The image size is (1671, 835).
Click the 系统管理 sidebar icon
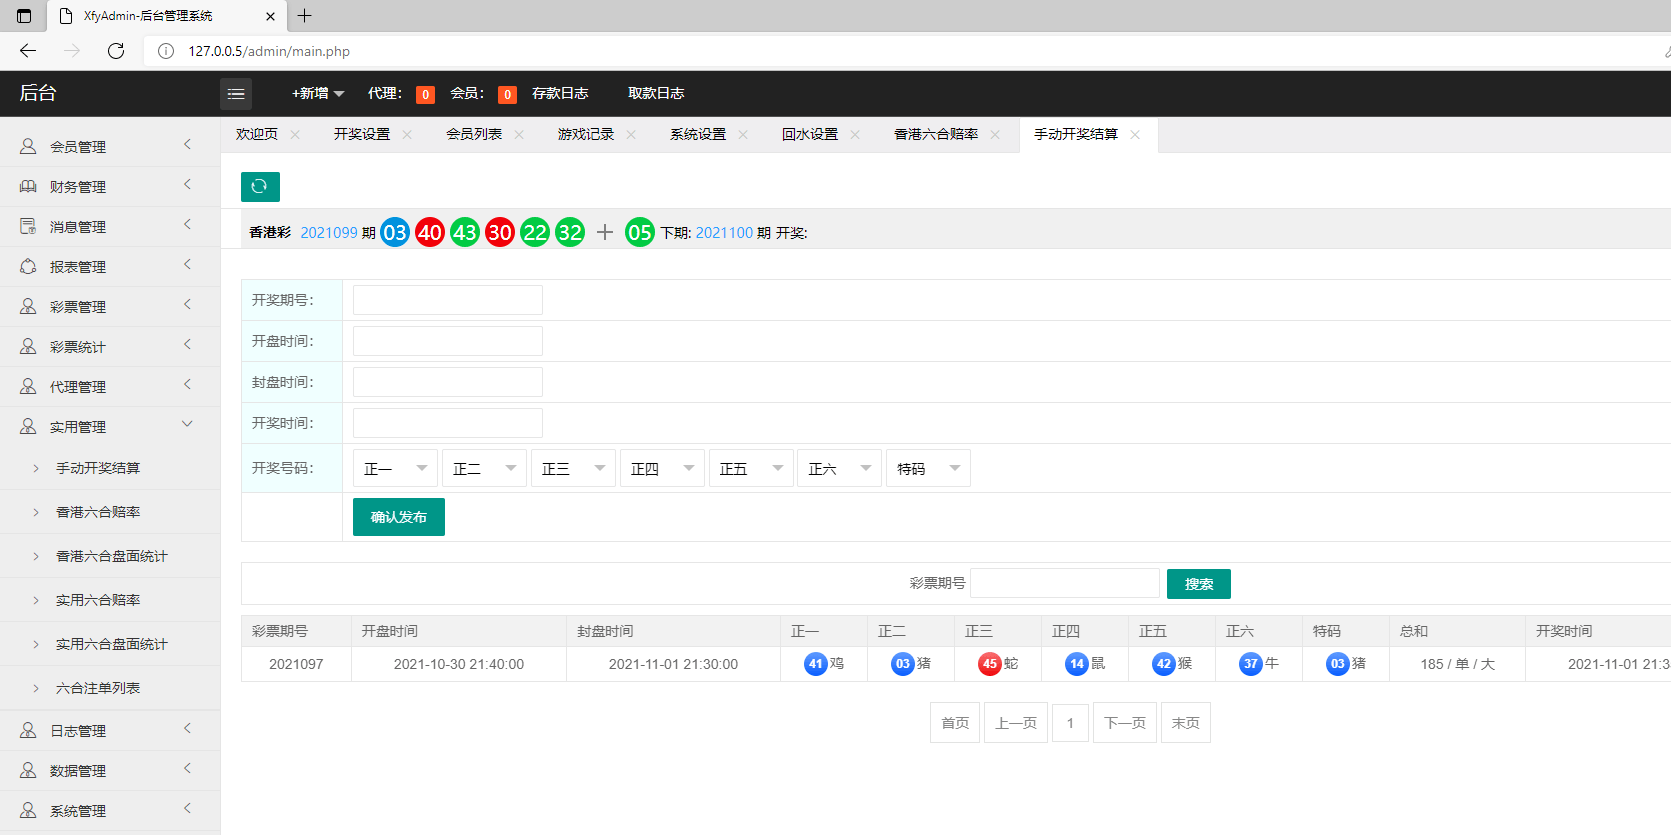(x=28, y=810)
